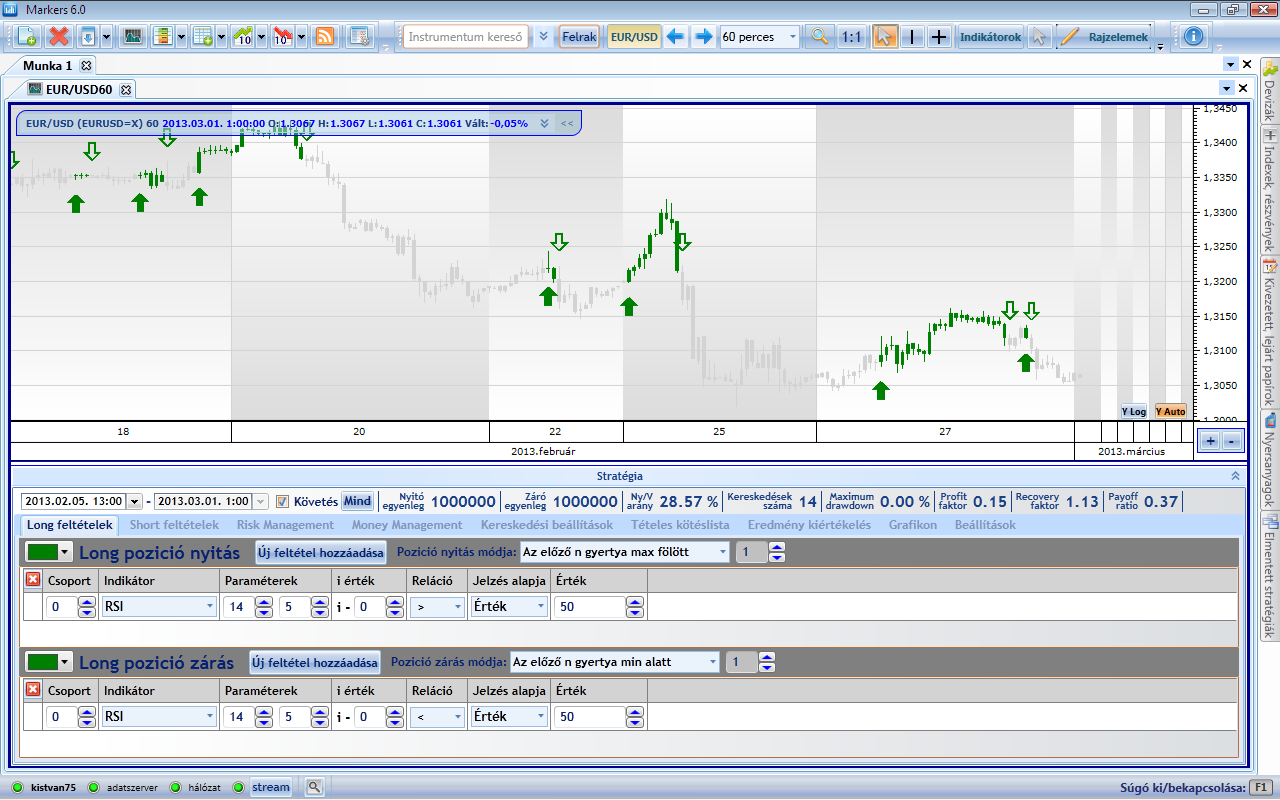The image size is (1280, 800).
Task: Open the start date 2013.02.05. 13:00 dropdown
Action: [x=134, y=501]
